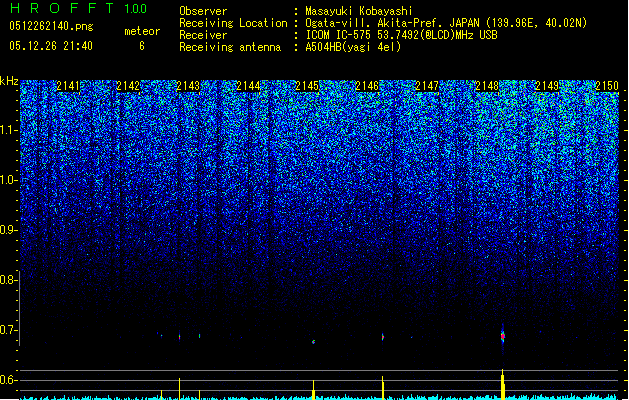Click the kHz axis unit label
629x400 pixels.
click(x=9, y=81)
